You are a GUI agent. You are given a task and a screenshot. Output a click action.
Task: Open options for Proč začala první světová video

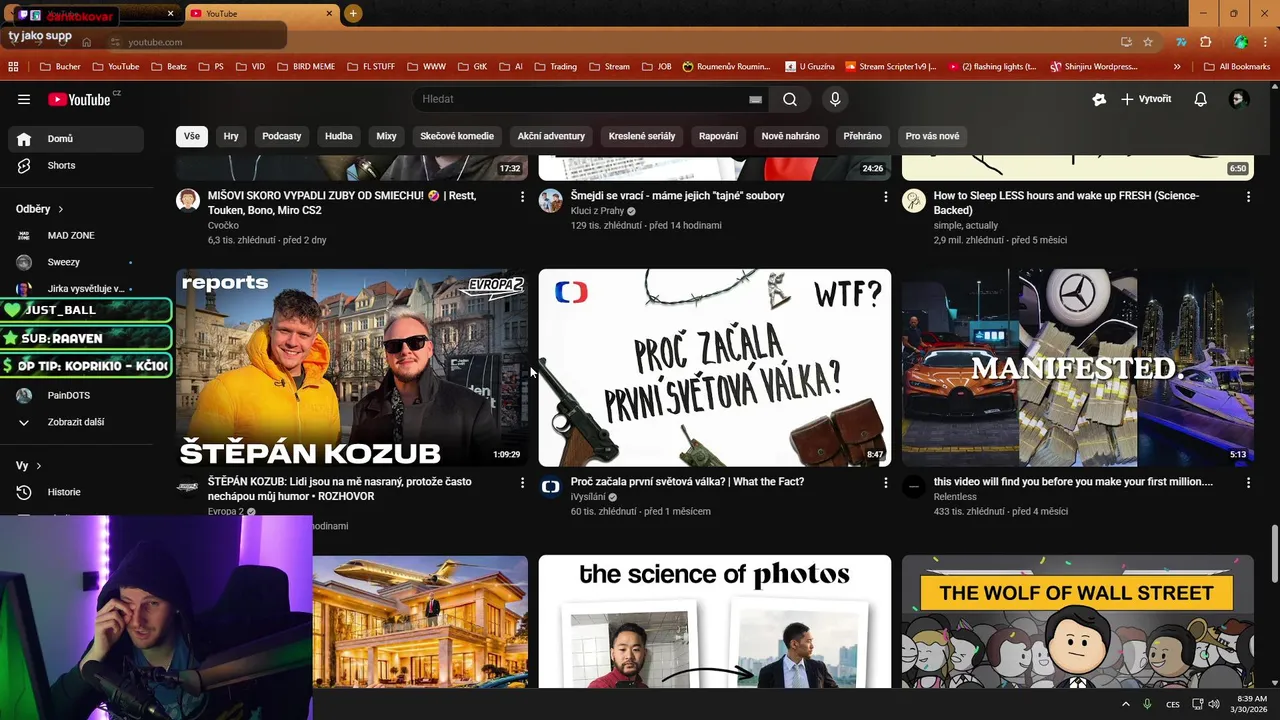click(885, 483)
